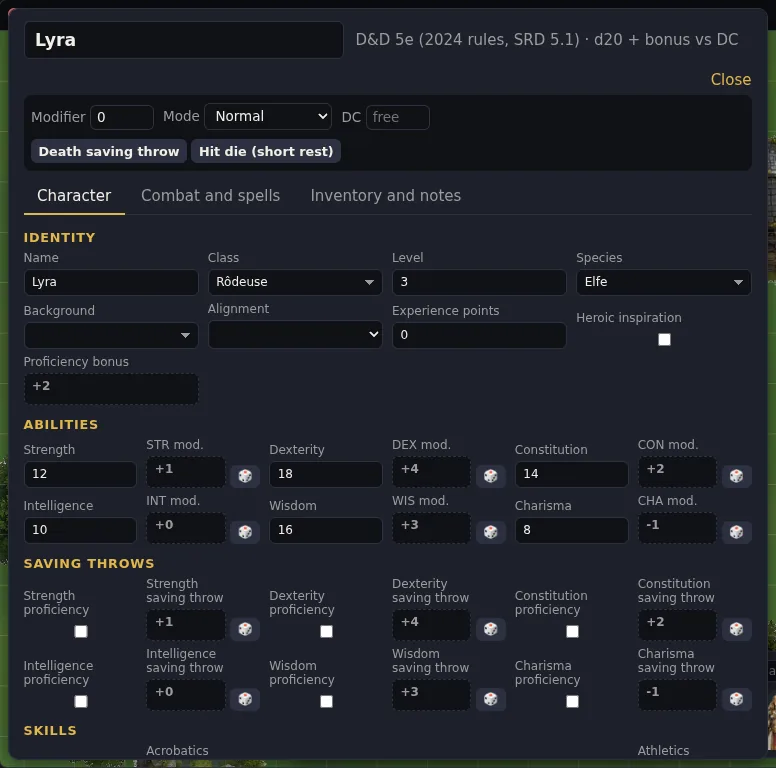Click the CHA mod. value -1
This screenshot has width=776, height=768.
(677, 528)
